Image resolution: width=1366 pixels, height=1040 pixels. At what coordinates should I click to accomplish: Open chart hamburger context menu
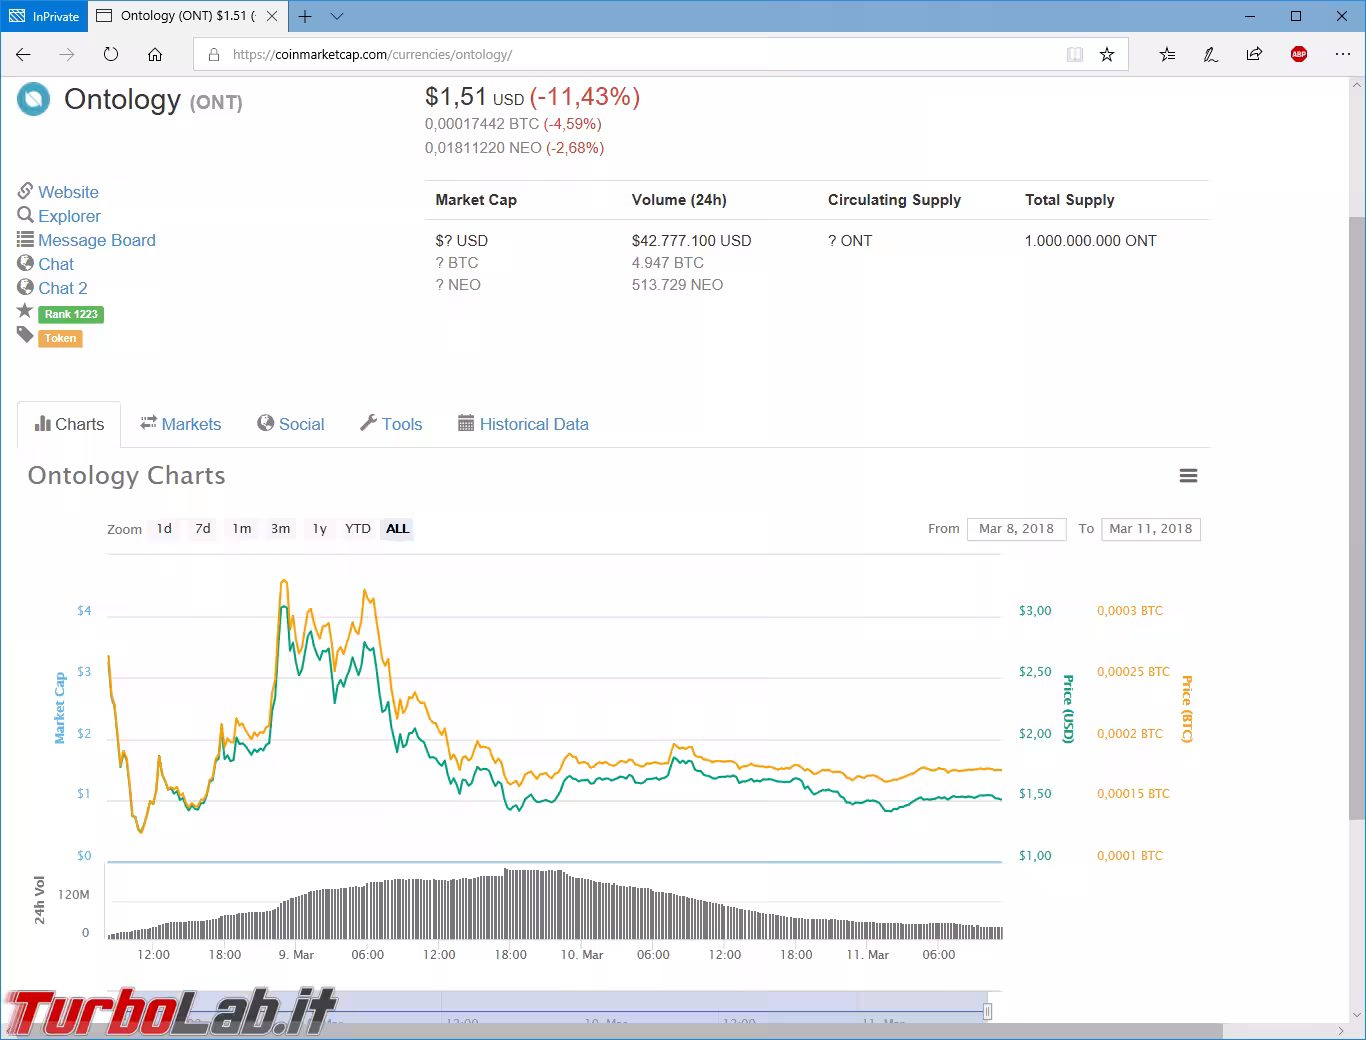click(x=1188, y=476)
